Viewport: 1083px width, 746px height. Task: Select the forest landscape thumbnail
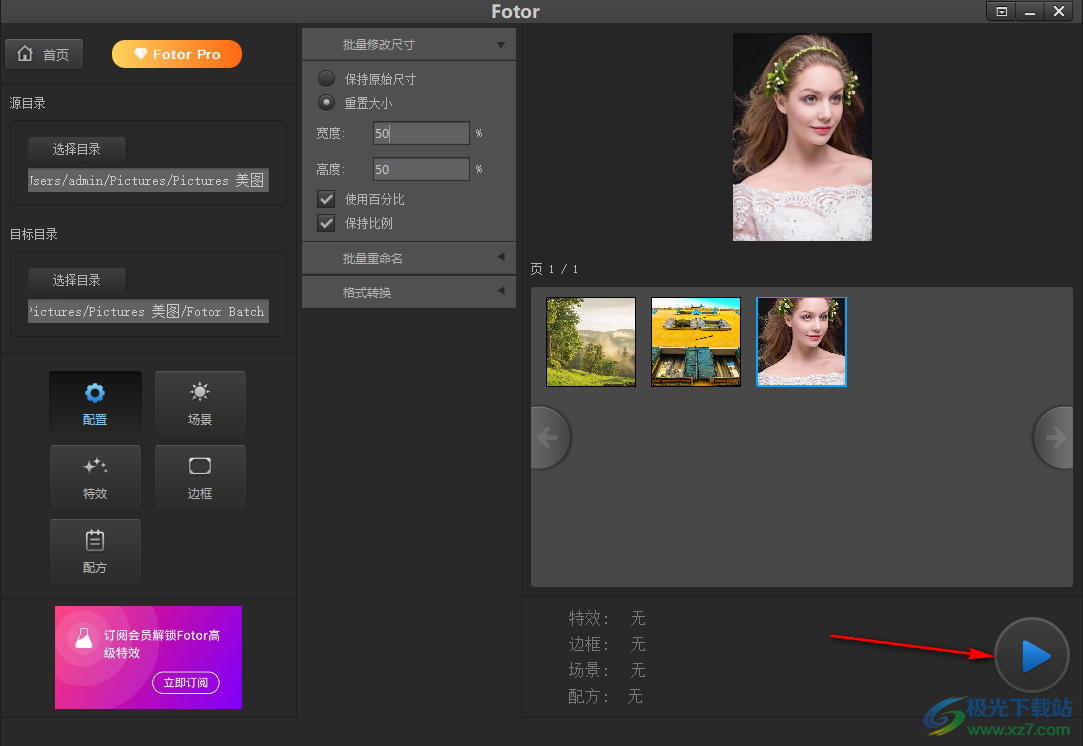tap(591, 342)
